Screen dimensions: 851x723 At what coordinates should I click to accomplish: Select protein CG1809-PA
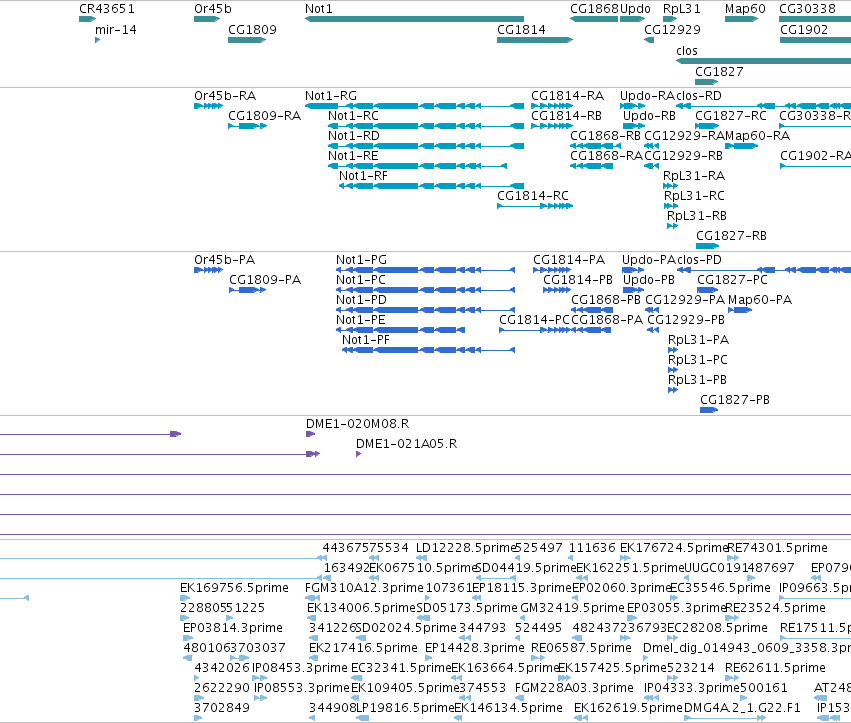(x=247, y=290)
